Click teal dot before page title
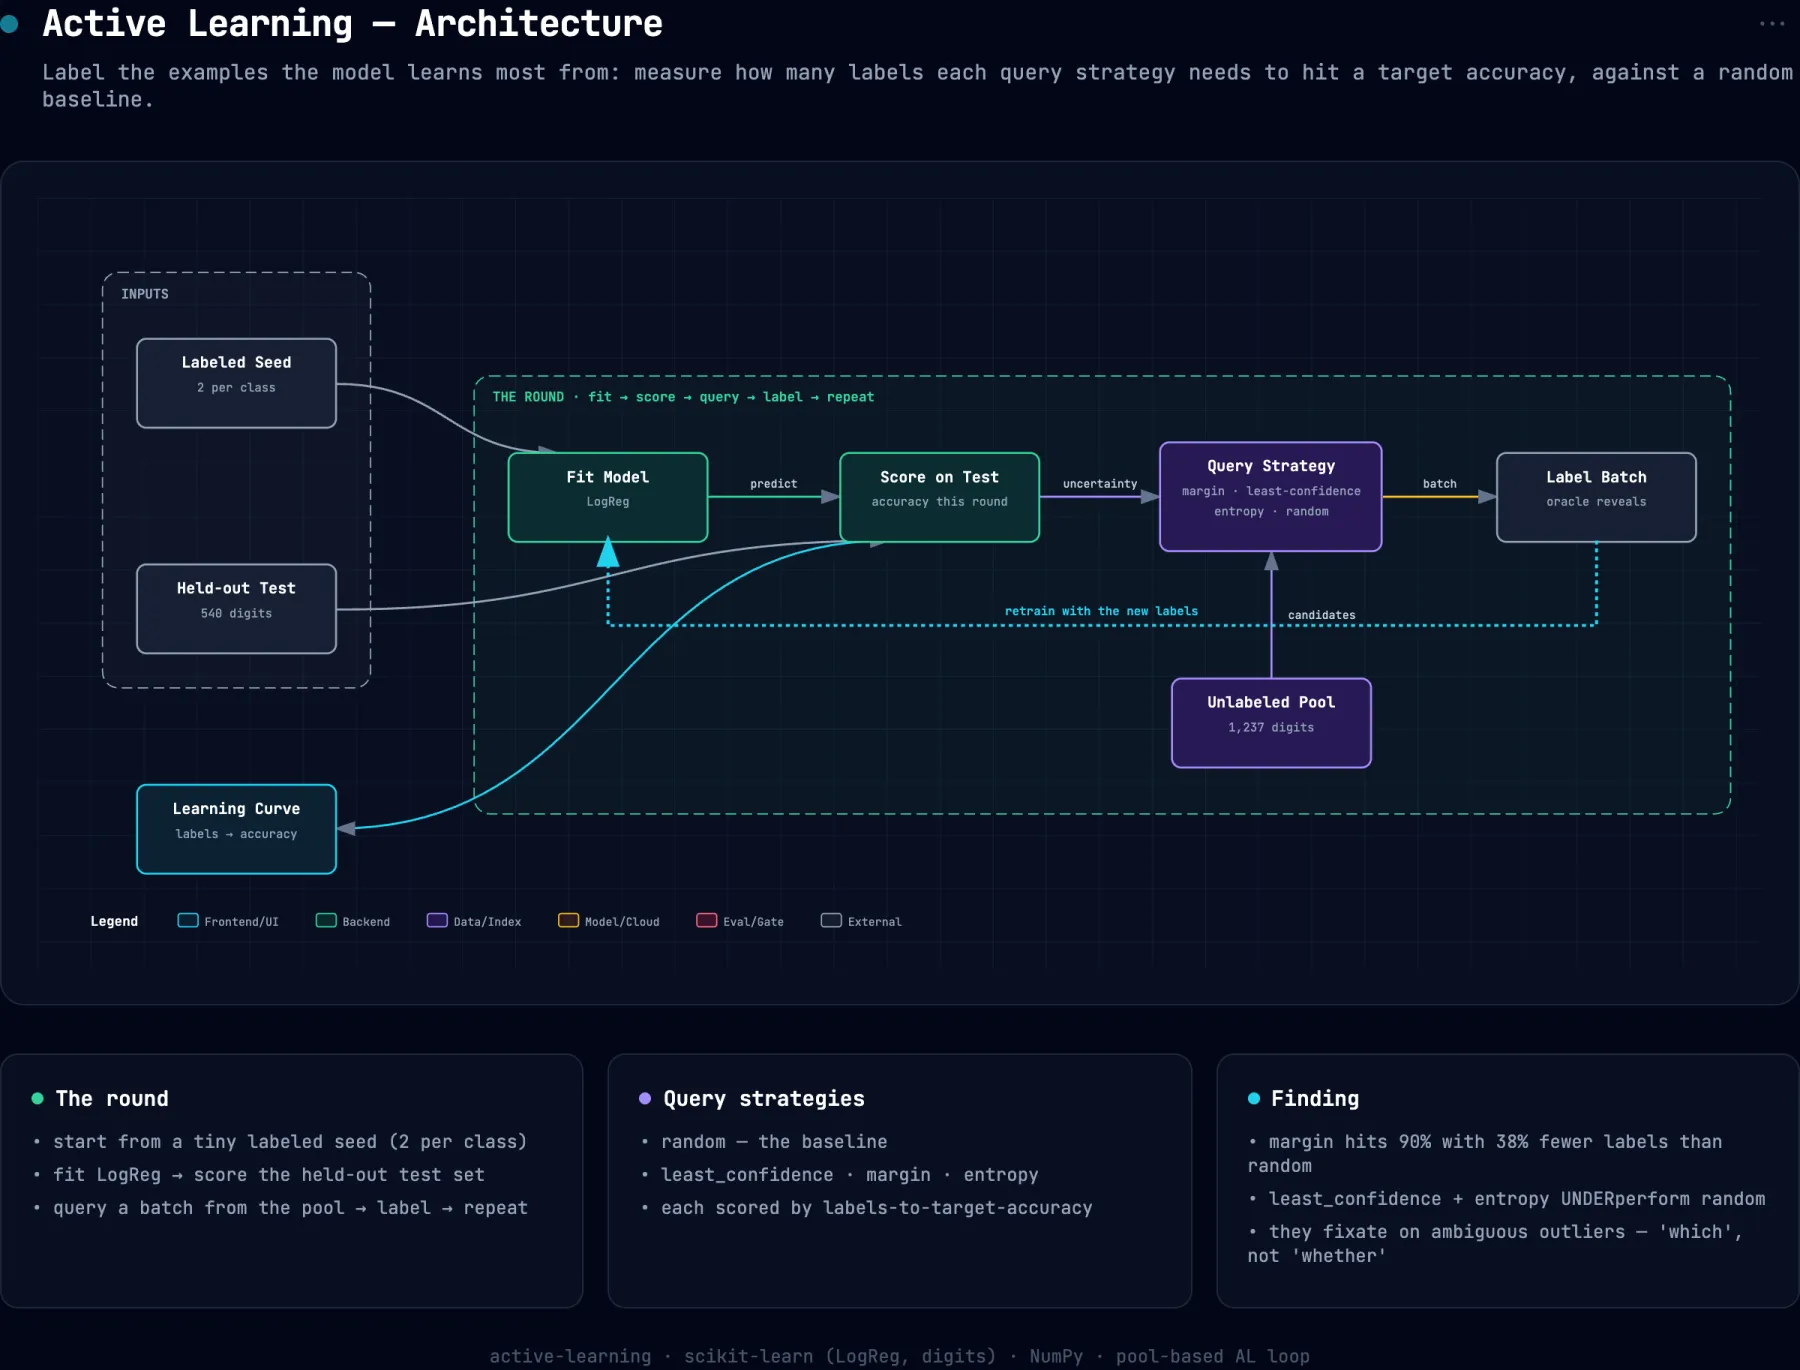1800x1370 pixels. 10,24
